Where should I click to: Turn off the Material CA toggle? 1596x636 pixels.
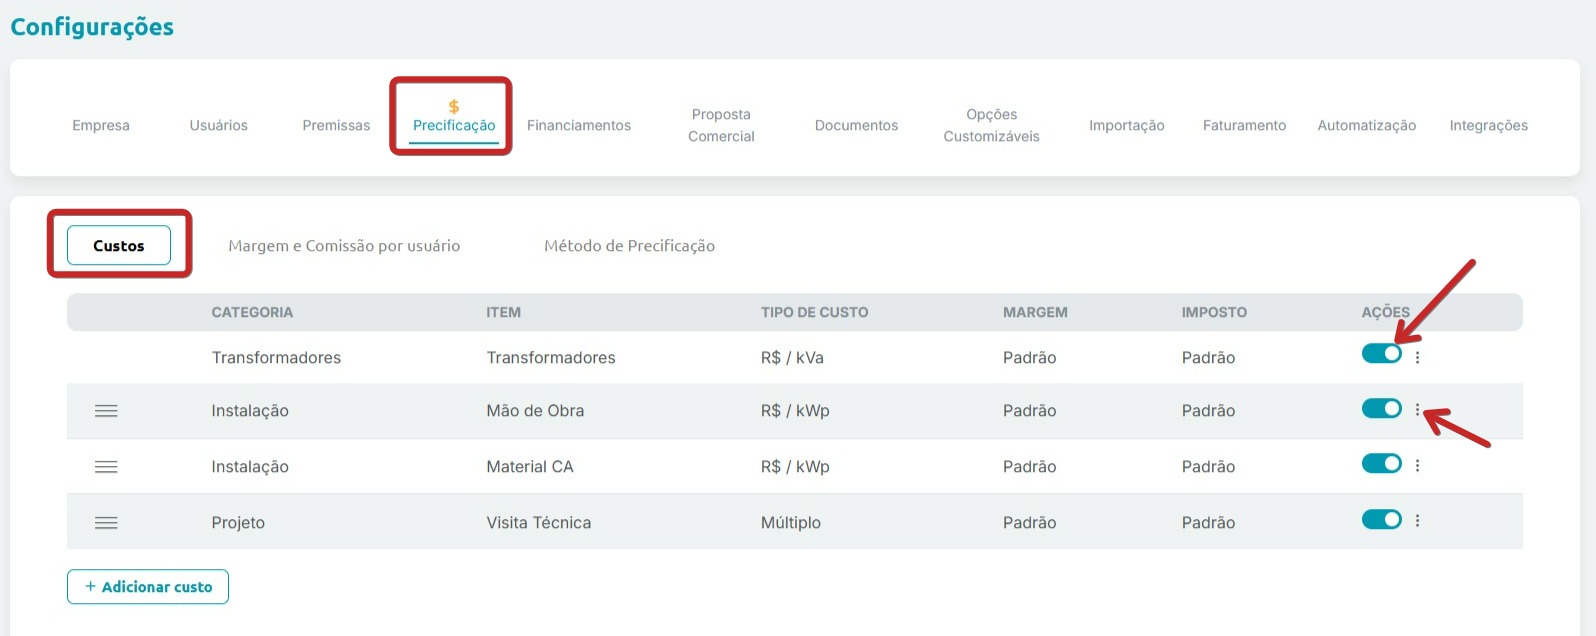tap(1381, 463)
